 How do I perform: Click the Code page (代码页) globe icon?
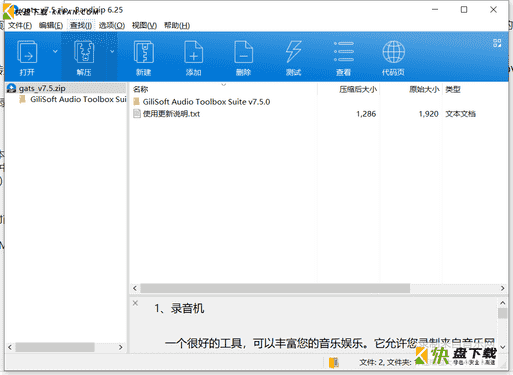[x=394, y=52]
